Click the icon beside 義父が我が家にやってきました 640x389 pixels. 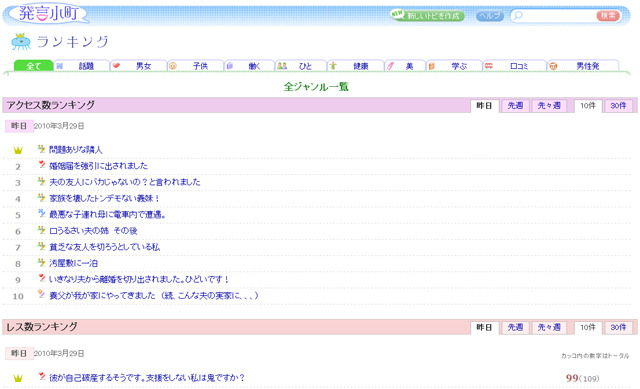point(41,294)
